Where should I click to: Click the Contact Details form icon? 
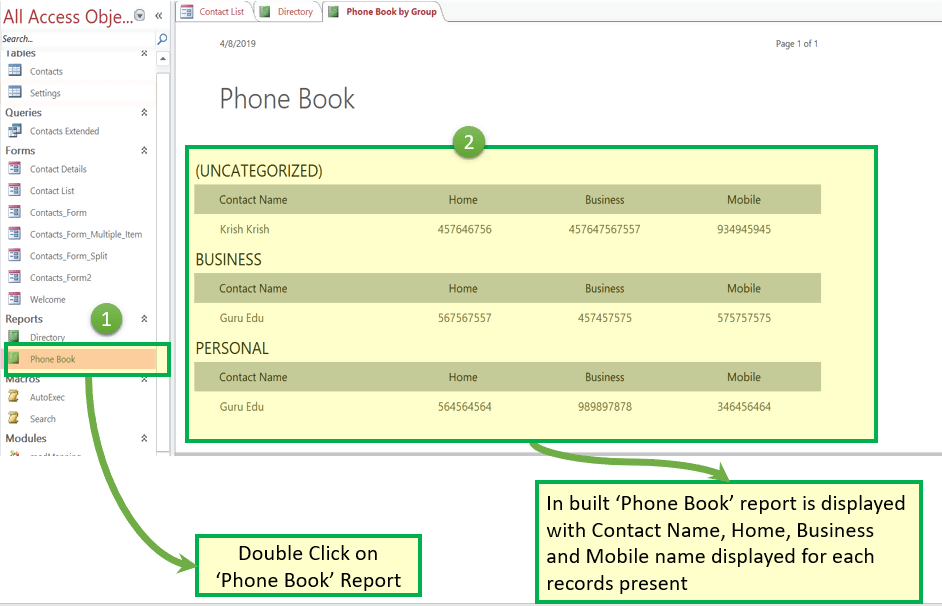[x=15, y=169]
